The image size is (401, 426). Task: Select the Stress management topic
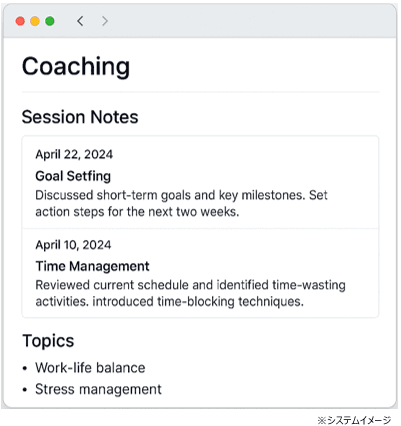[98, 389]
